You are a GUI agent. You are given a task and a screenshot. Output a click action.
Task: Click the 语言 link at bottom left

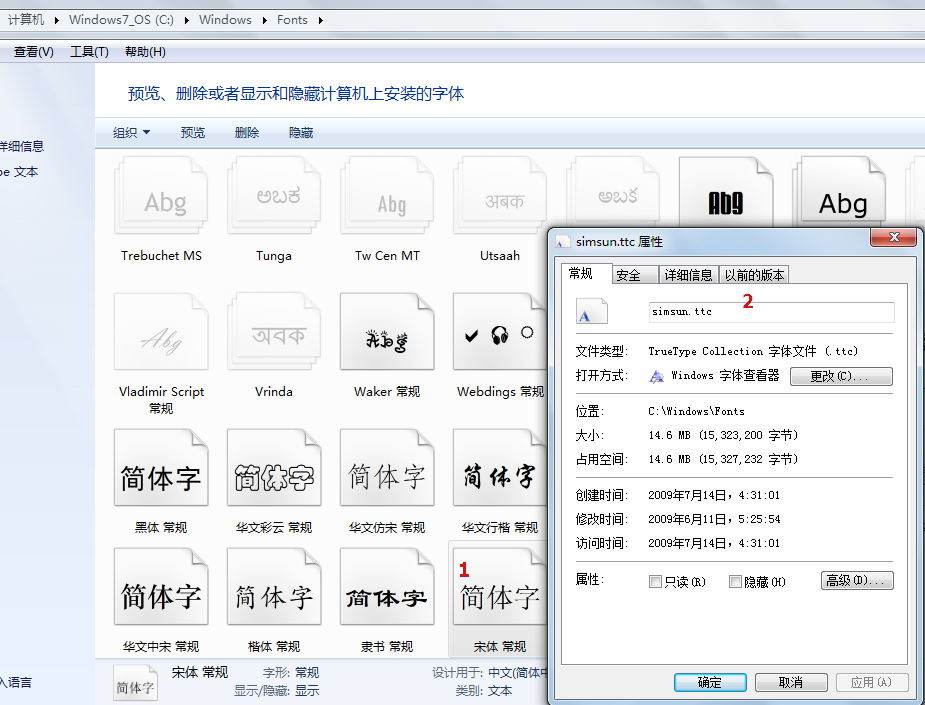coord(16,683)
